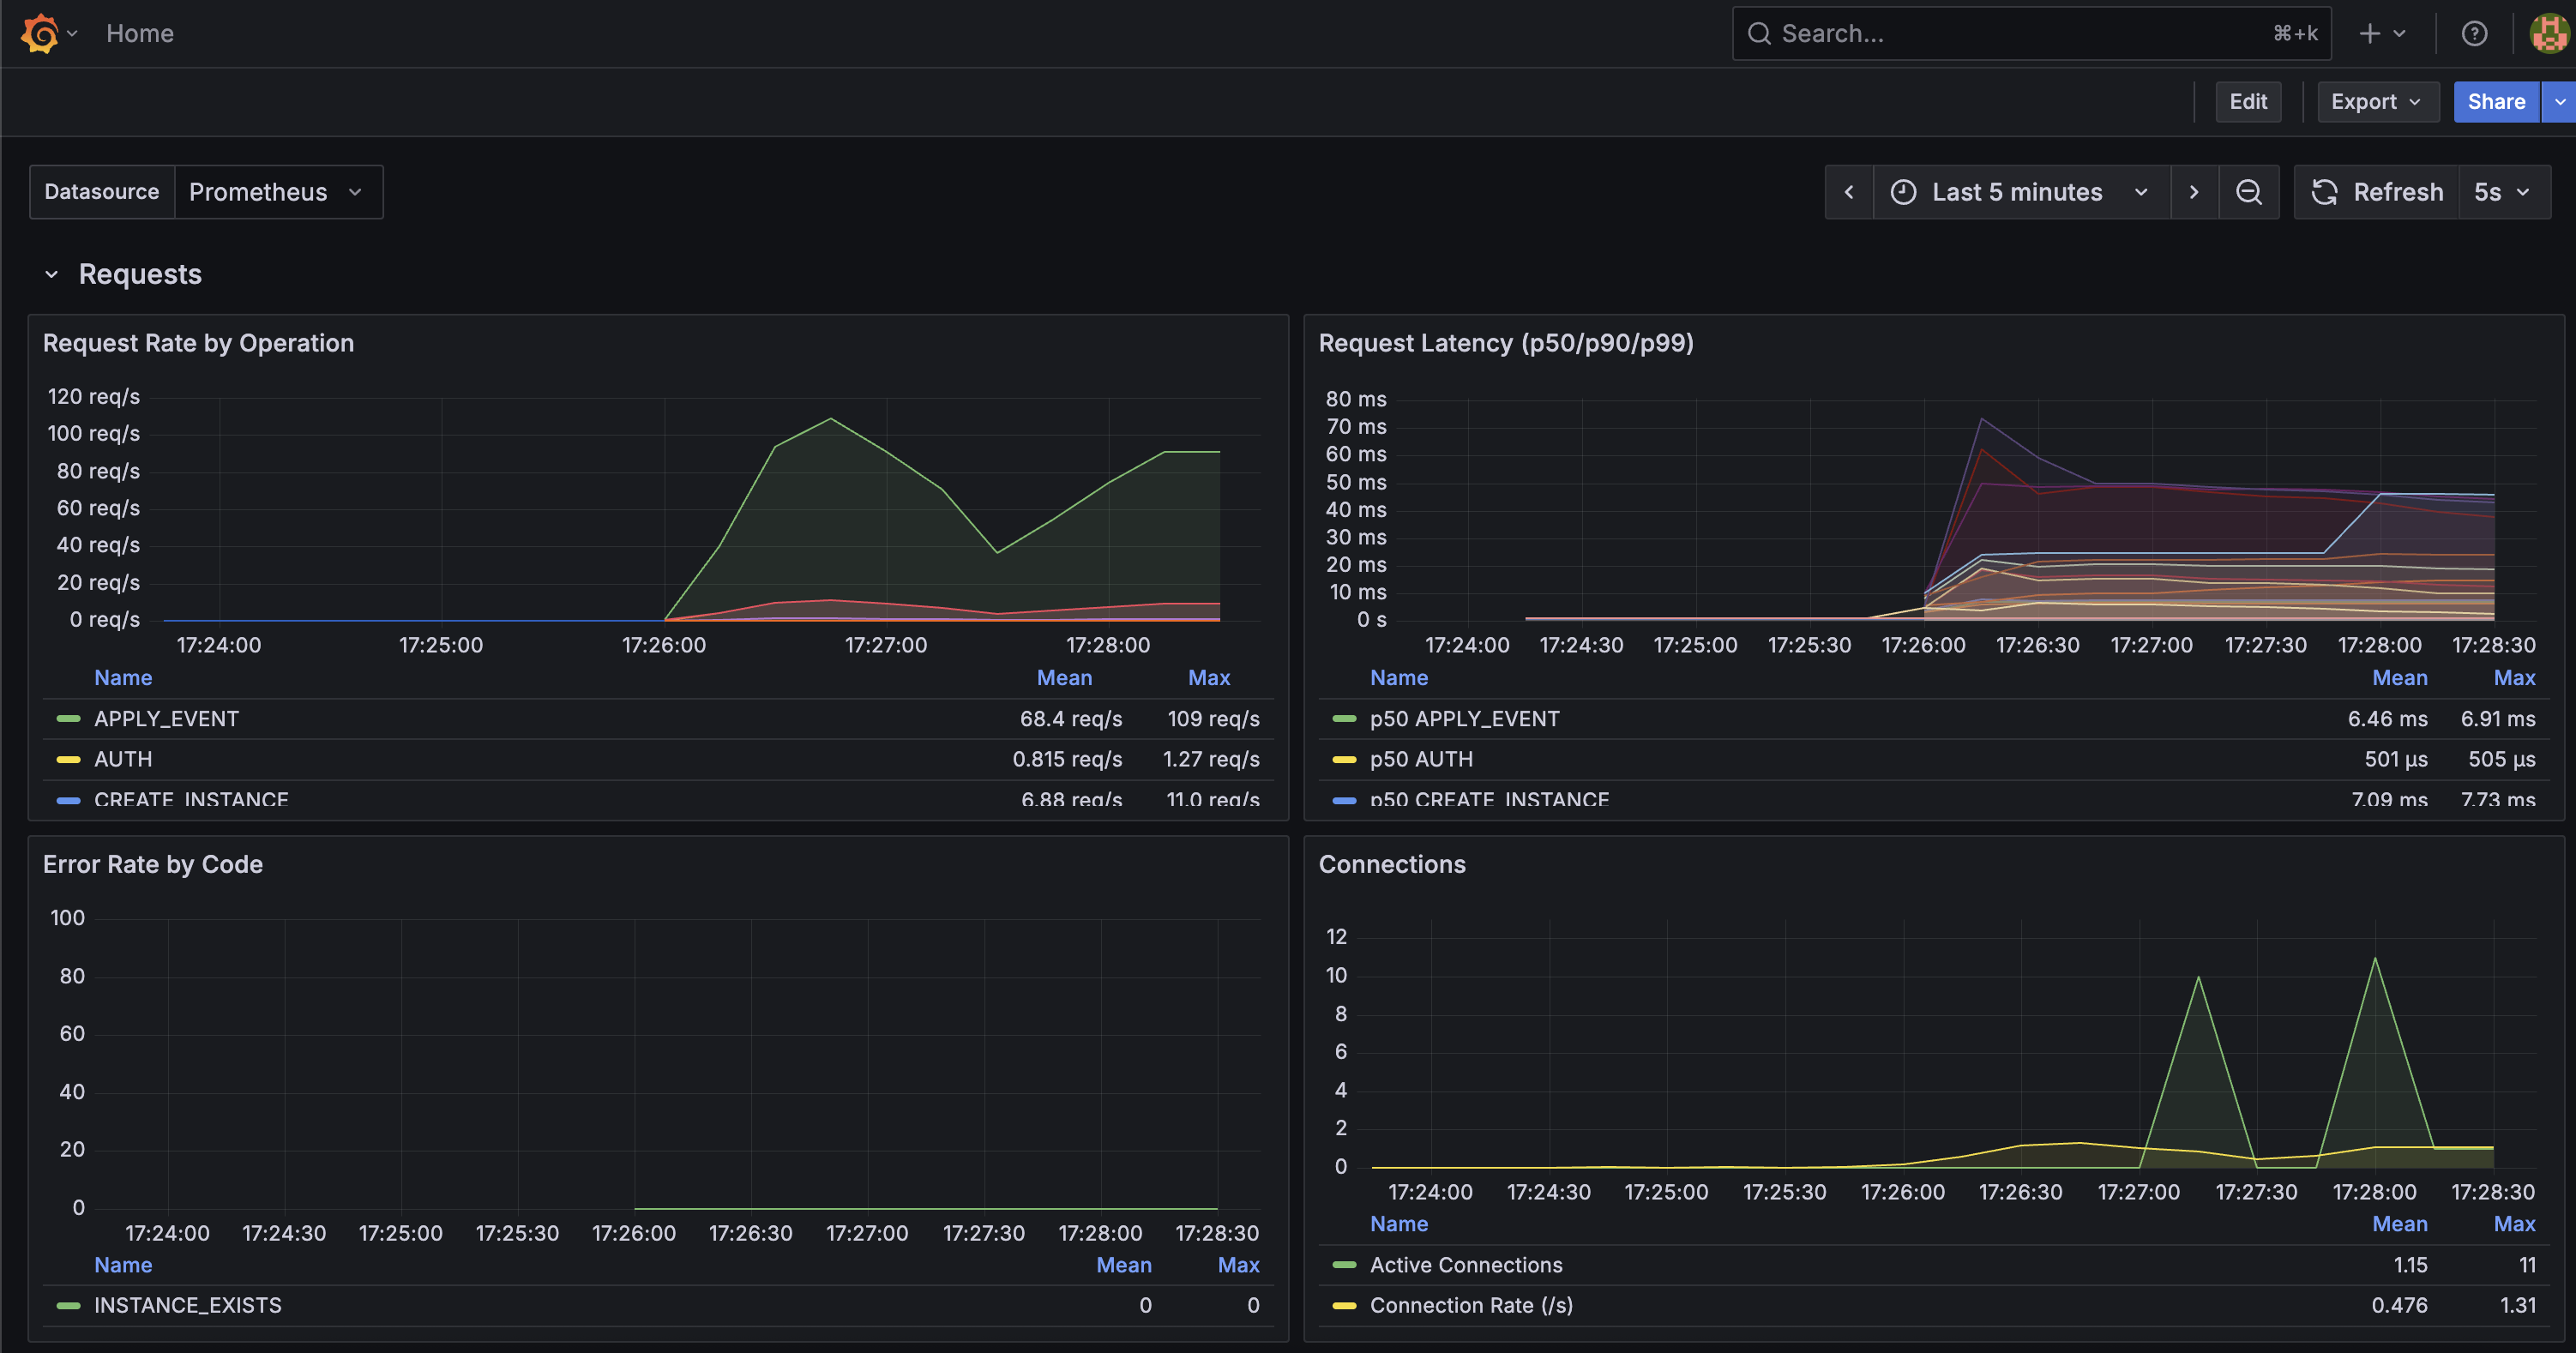Open the help question mark icon

click(2474, 33)
